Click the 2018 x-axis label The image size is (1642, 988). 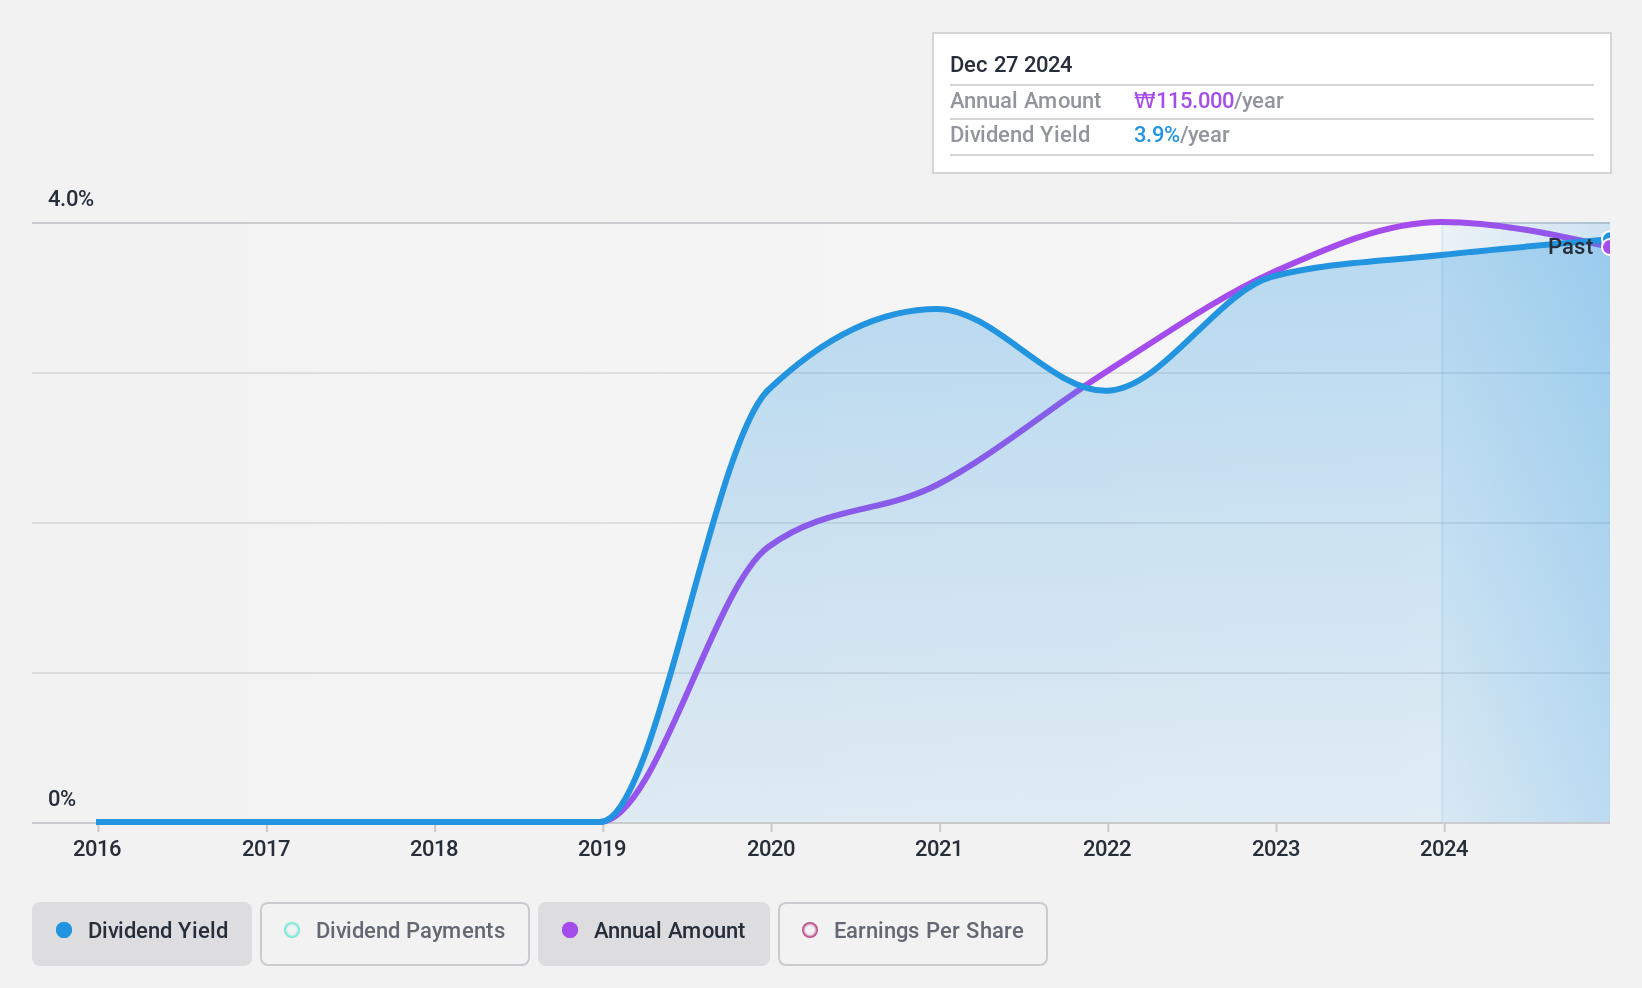click(434, 849)
